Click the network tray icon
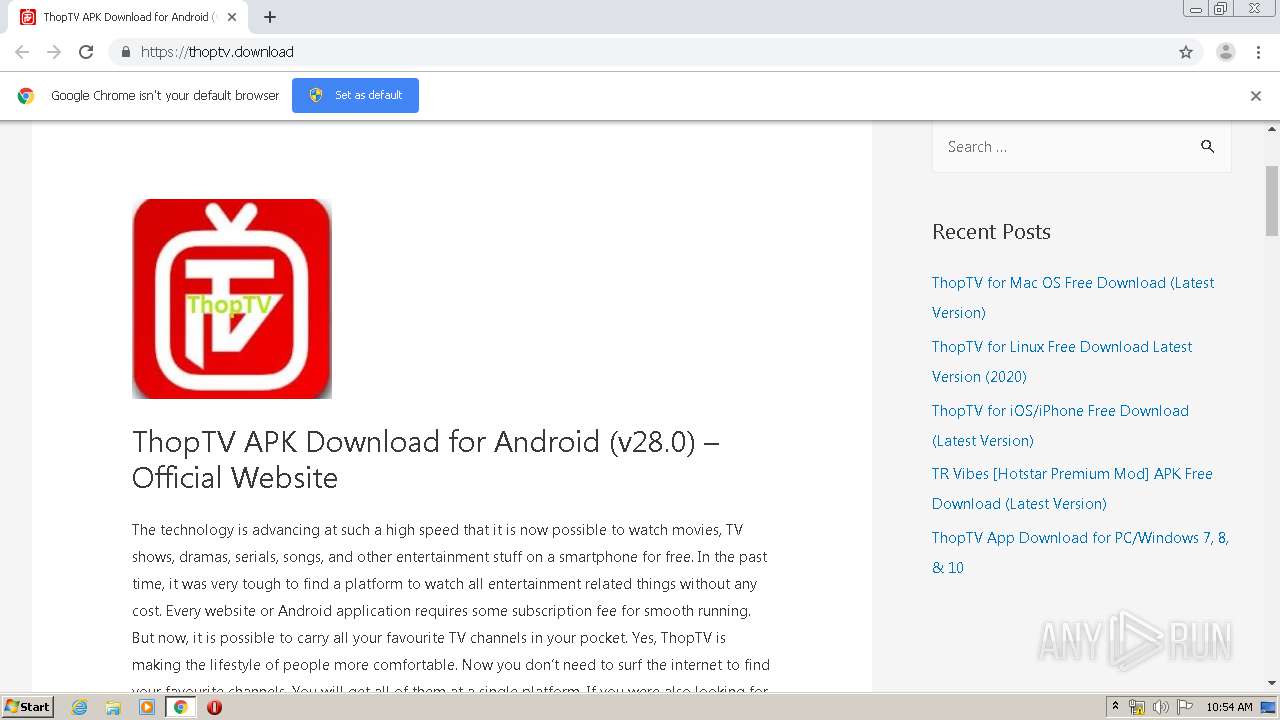This screenshot has height=720, width=1280. [1137, 707]
